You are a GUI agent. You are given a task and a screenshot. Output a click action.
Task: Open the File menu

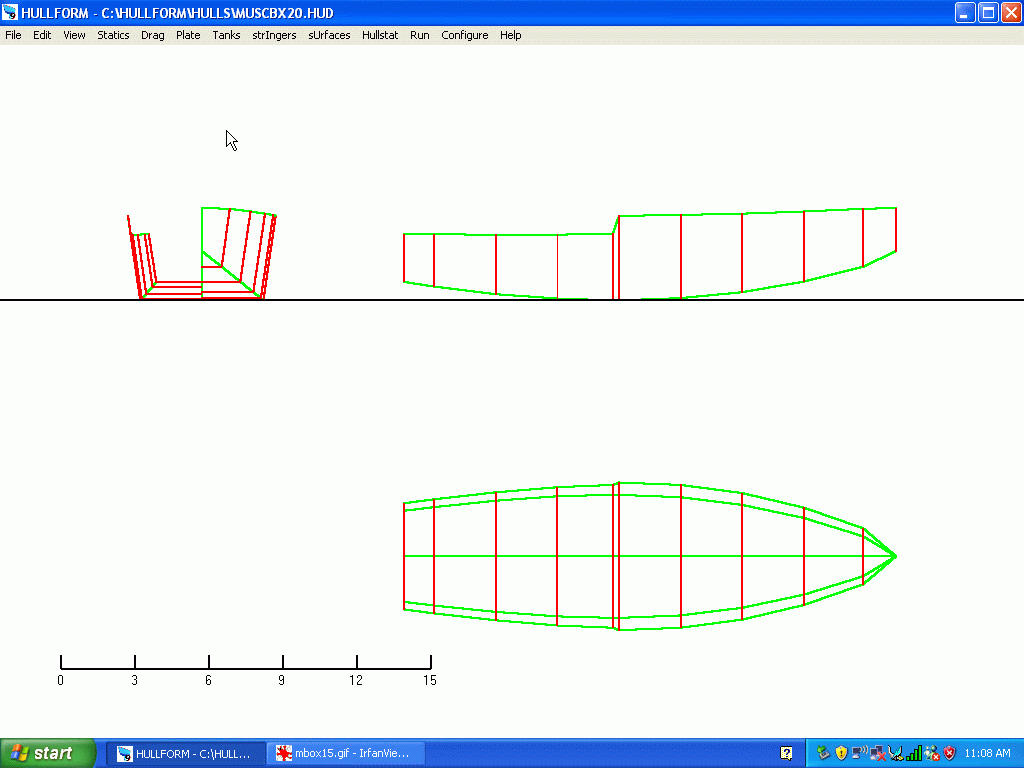pos(13,35)
